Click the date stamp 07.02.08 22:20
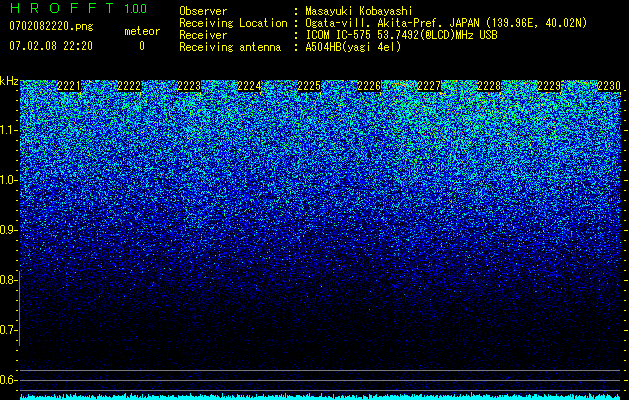The height and width of the screenshot is (400, 629). pos(51,46)
